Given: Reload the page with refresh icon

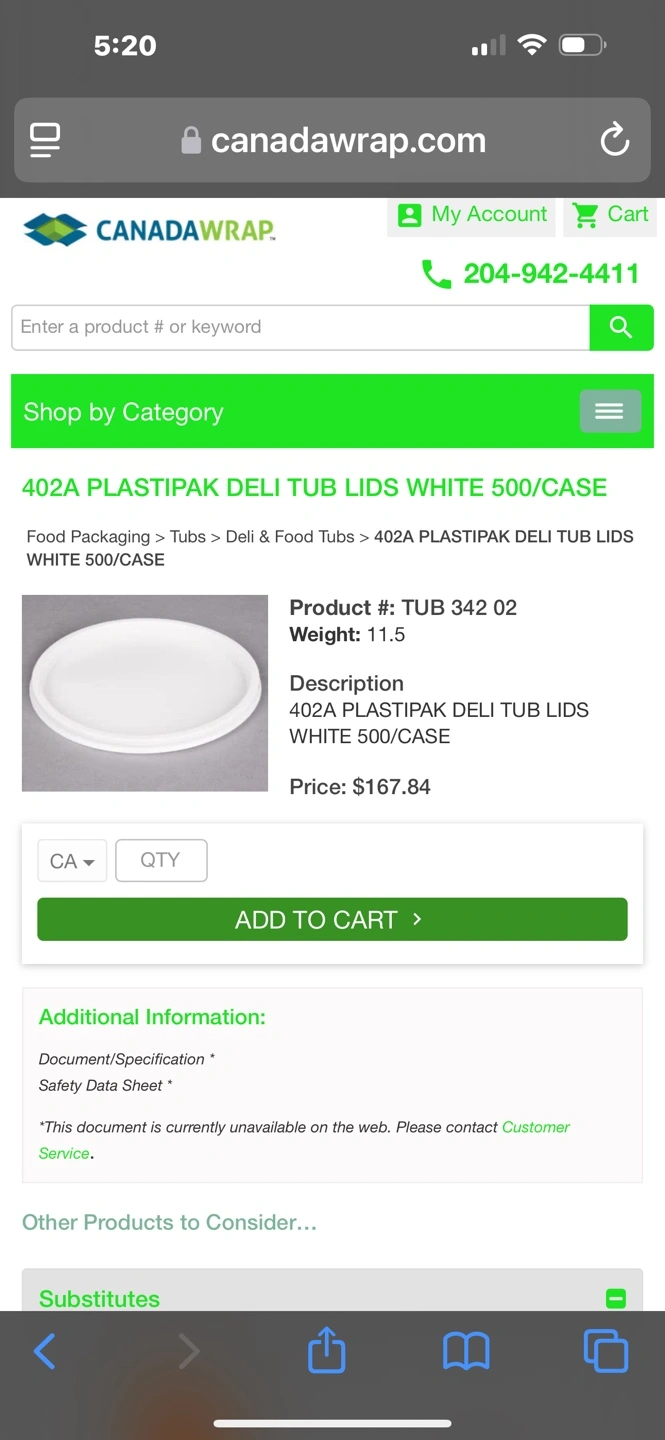Looking at the screenshot, I should [x=614, y=140].
